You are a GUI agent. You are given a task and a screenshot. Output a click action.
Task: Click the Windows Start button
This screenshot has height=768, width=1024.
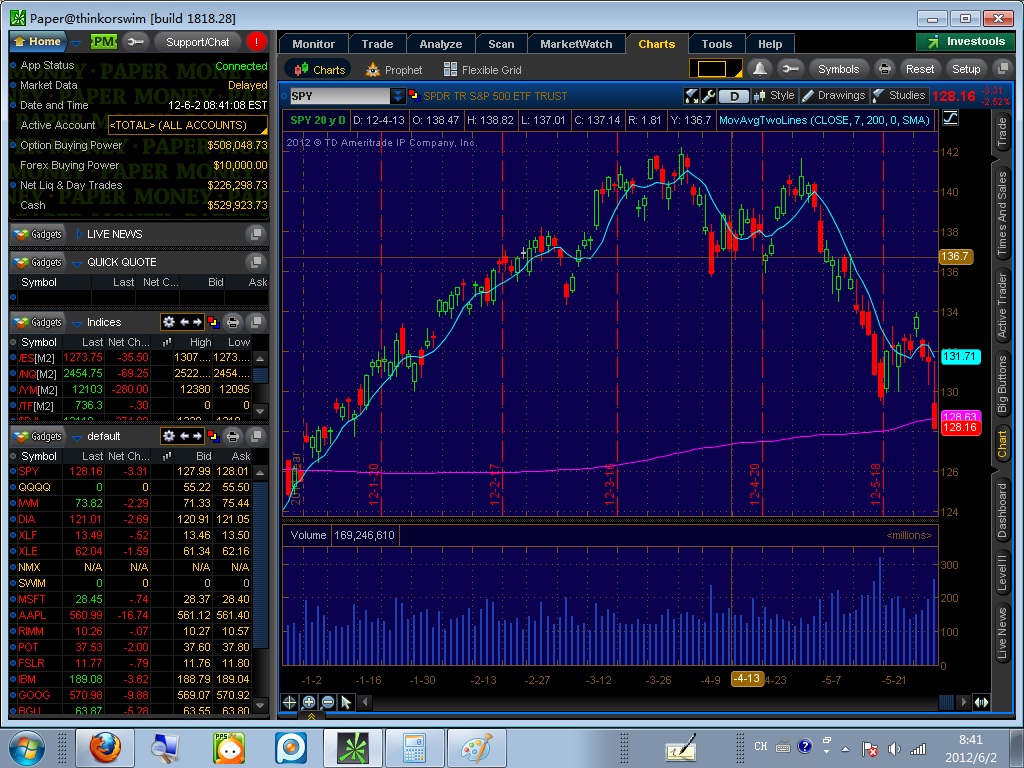point(26,748)
